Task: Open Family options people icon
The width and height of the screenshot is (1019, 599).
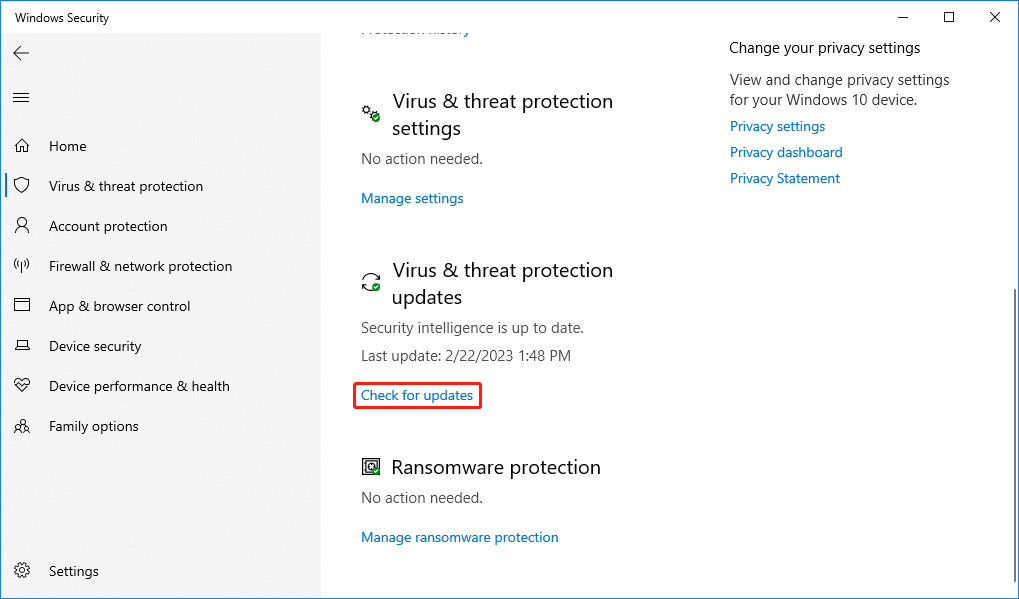Action: tap(22, 426)
